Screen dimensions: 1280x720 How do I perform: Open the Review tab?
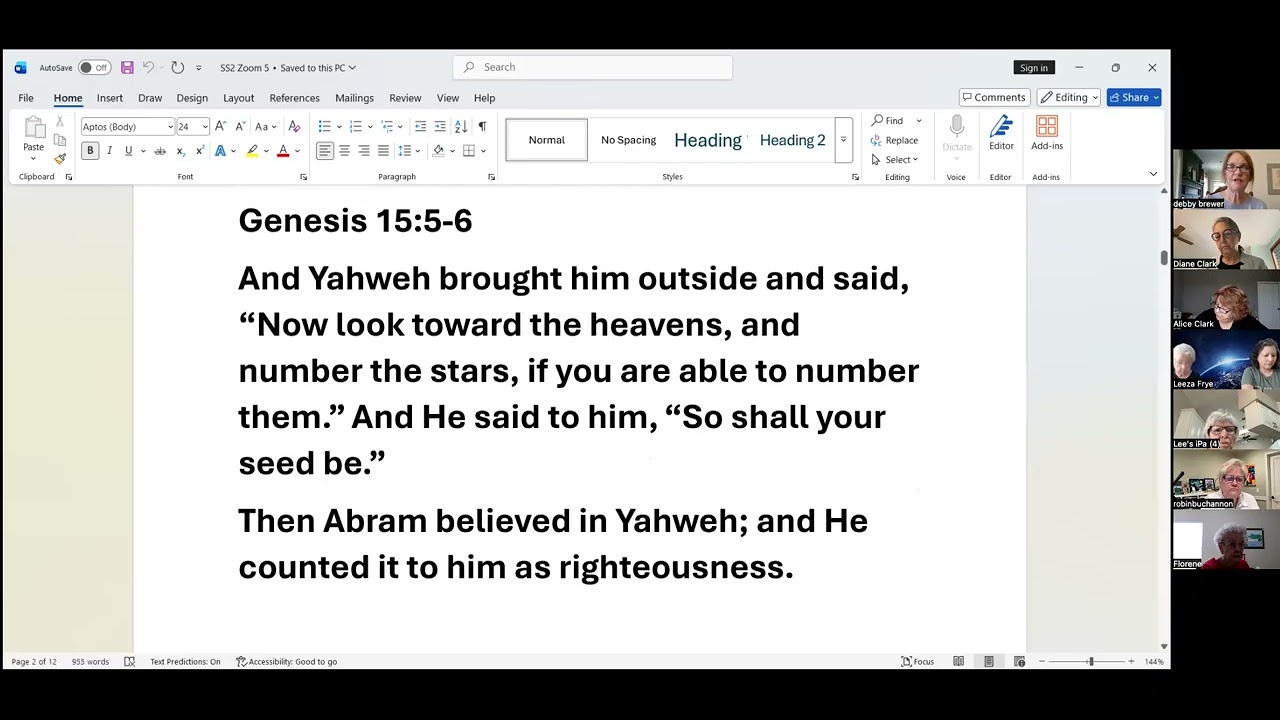pos(405,98)
